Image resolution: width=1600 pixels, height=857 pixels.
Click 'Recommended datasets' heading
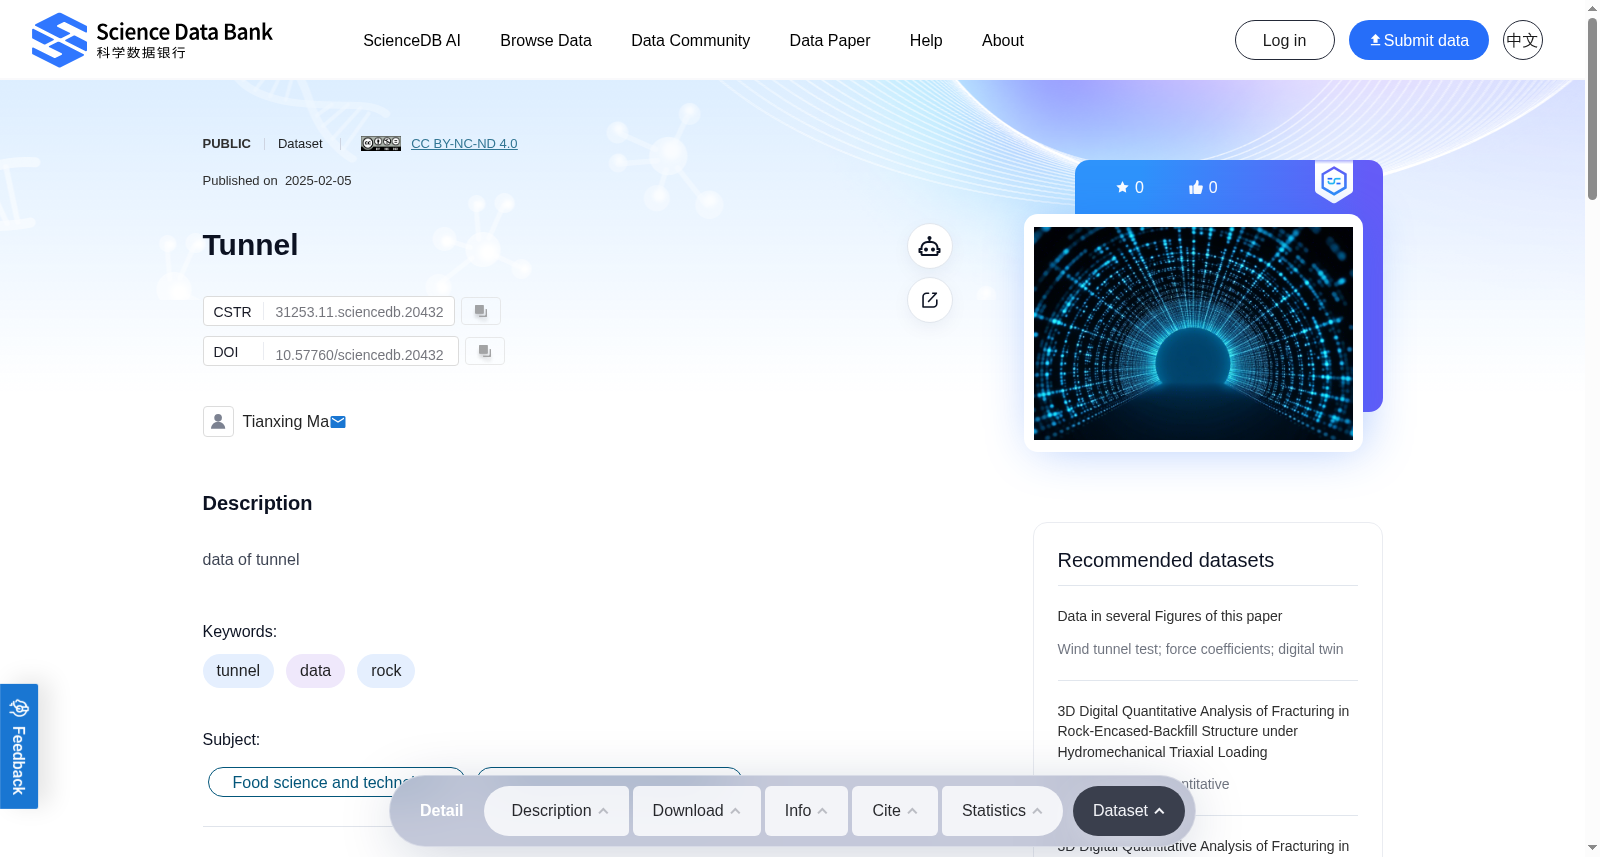pos(1166,560)
